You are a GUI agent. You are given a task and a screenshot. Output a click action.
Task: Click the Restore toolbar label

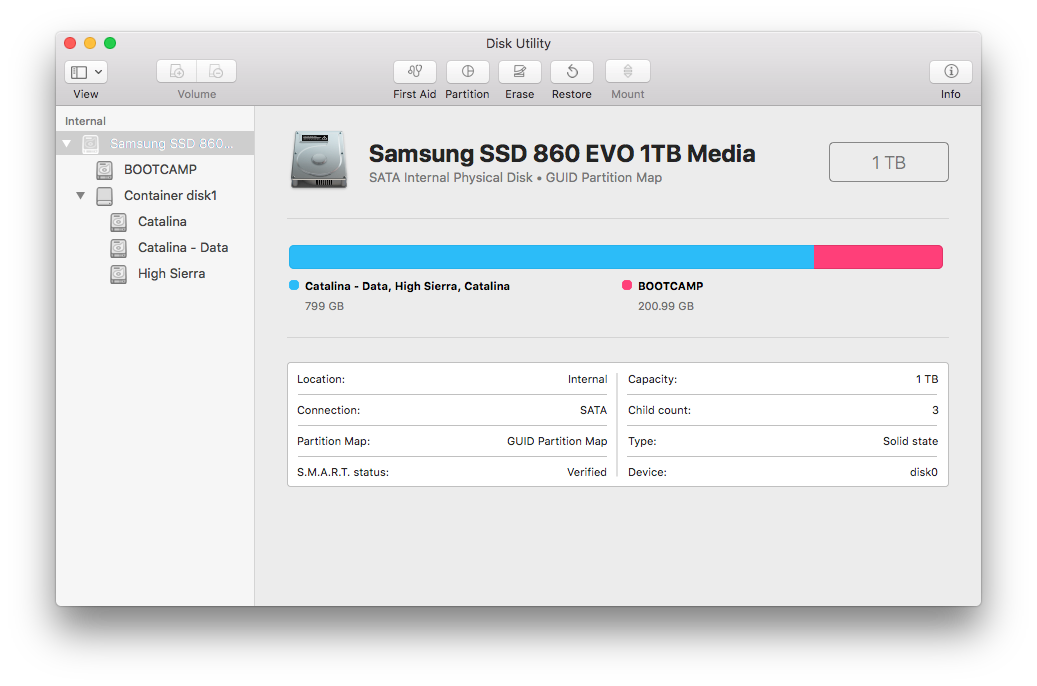(x=572, y=95)
